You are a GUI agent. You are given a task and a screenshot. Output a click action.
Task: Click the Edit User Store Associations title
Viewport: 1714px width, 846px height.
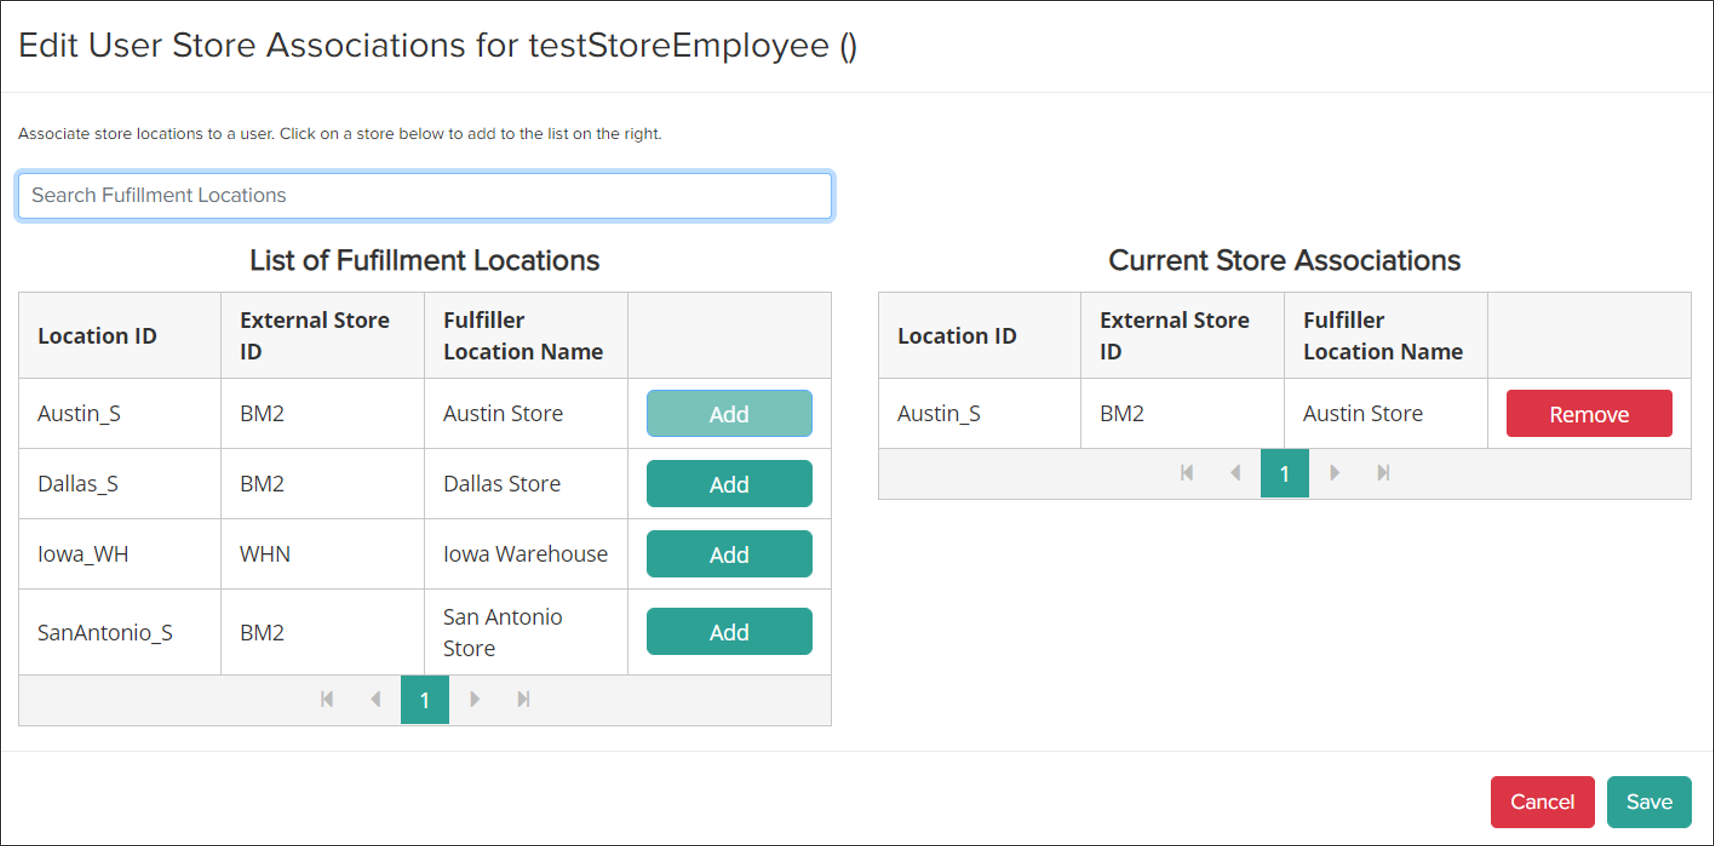[x=438, y=45]
